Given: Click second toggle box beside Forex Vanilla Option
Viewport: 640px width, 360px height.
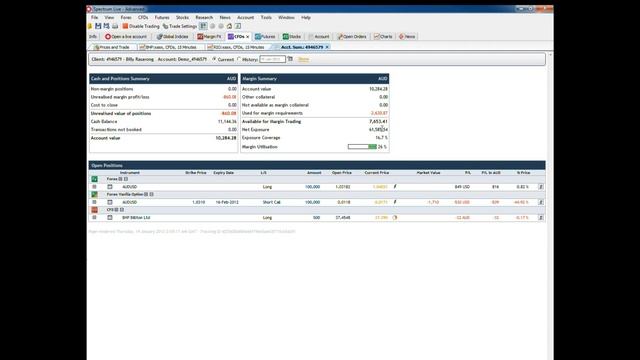Looking at the screenshot, I should coord(151,194).
